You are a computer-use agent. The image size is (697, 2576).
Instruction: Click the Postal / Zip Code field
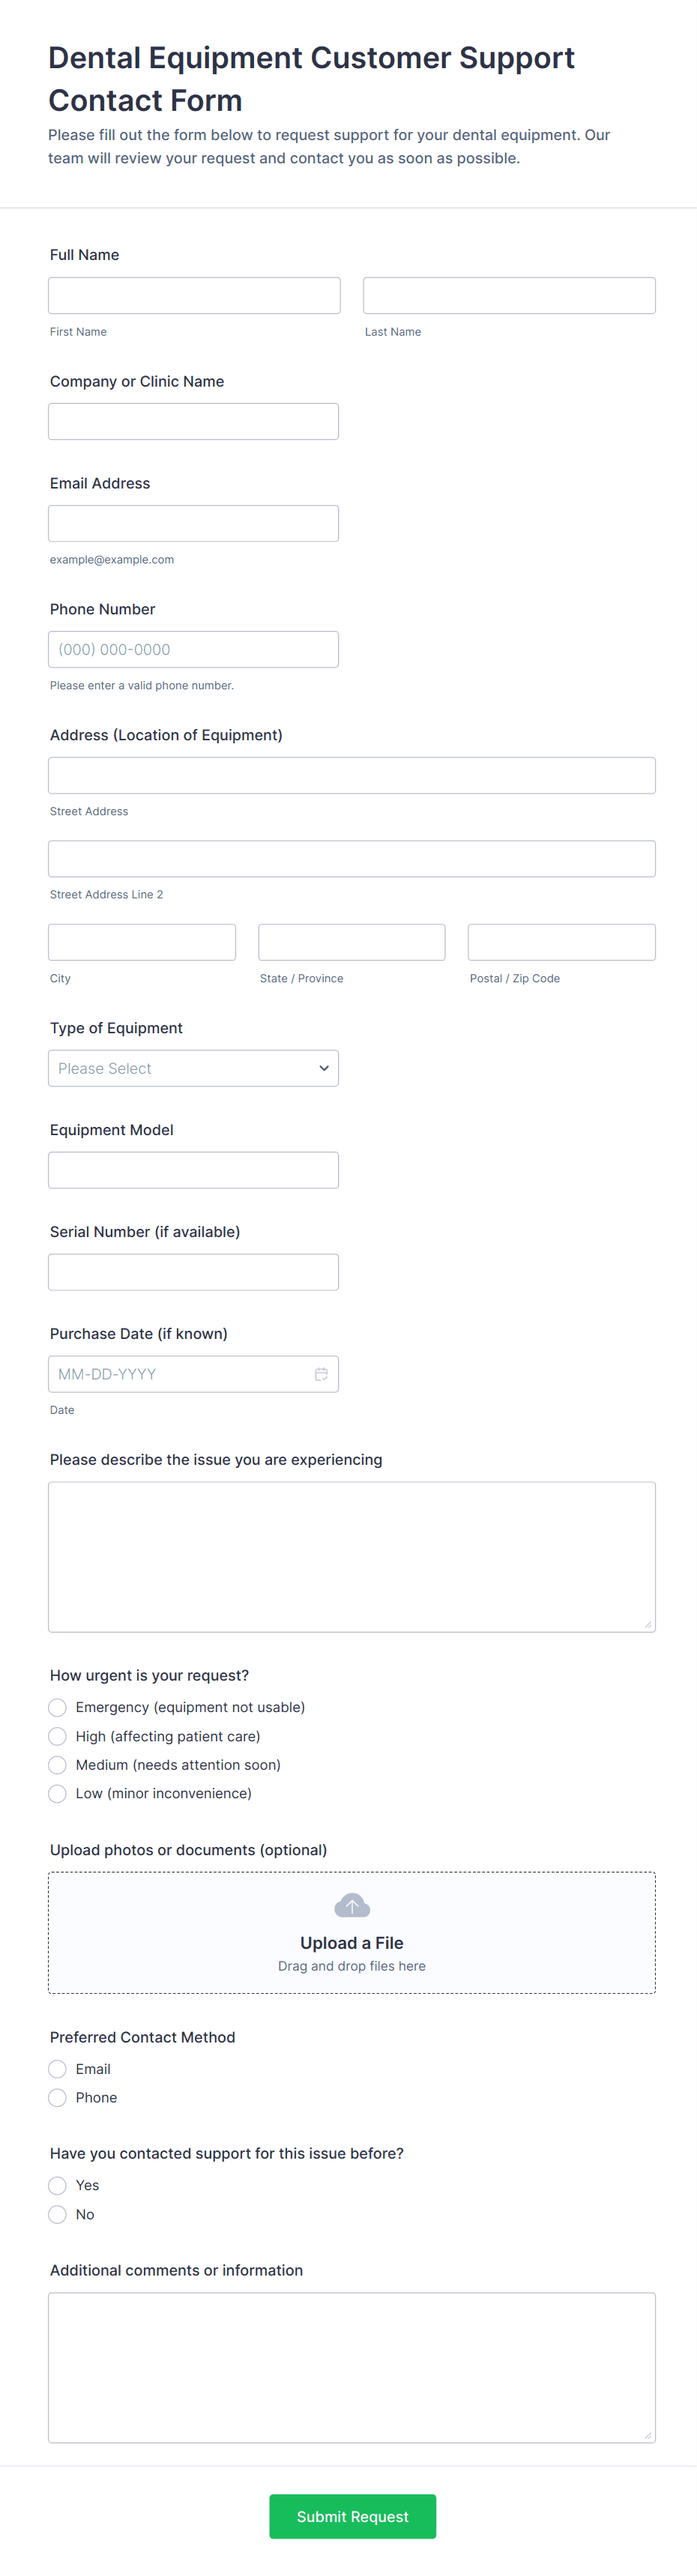click(561, 942)
